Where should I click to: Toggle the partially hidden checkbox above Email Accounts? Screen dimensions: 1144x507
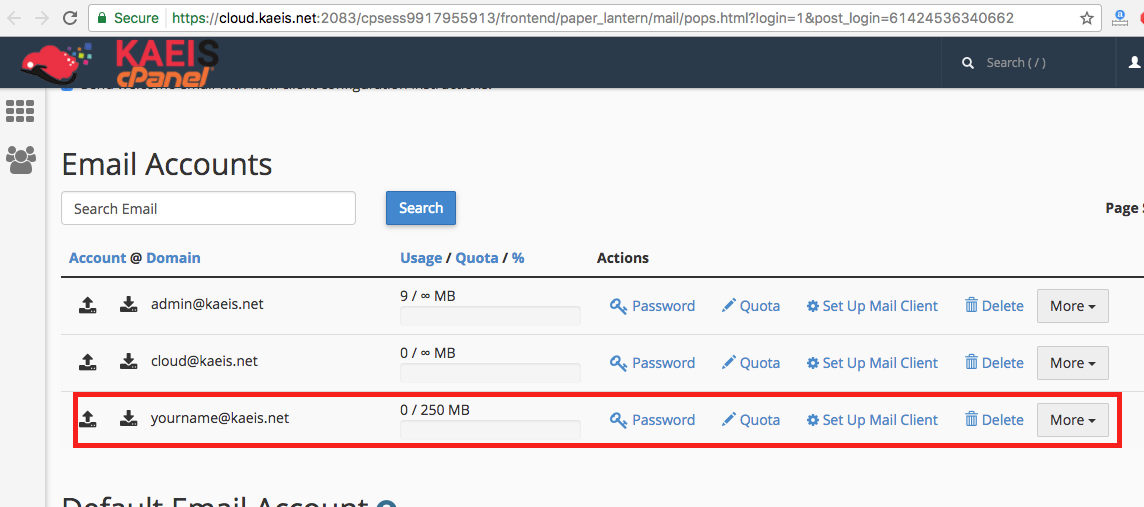[67, 88]
